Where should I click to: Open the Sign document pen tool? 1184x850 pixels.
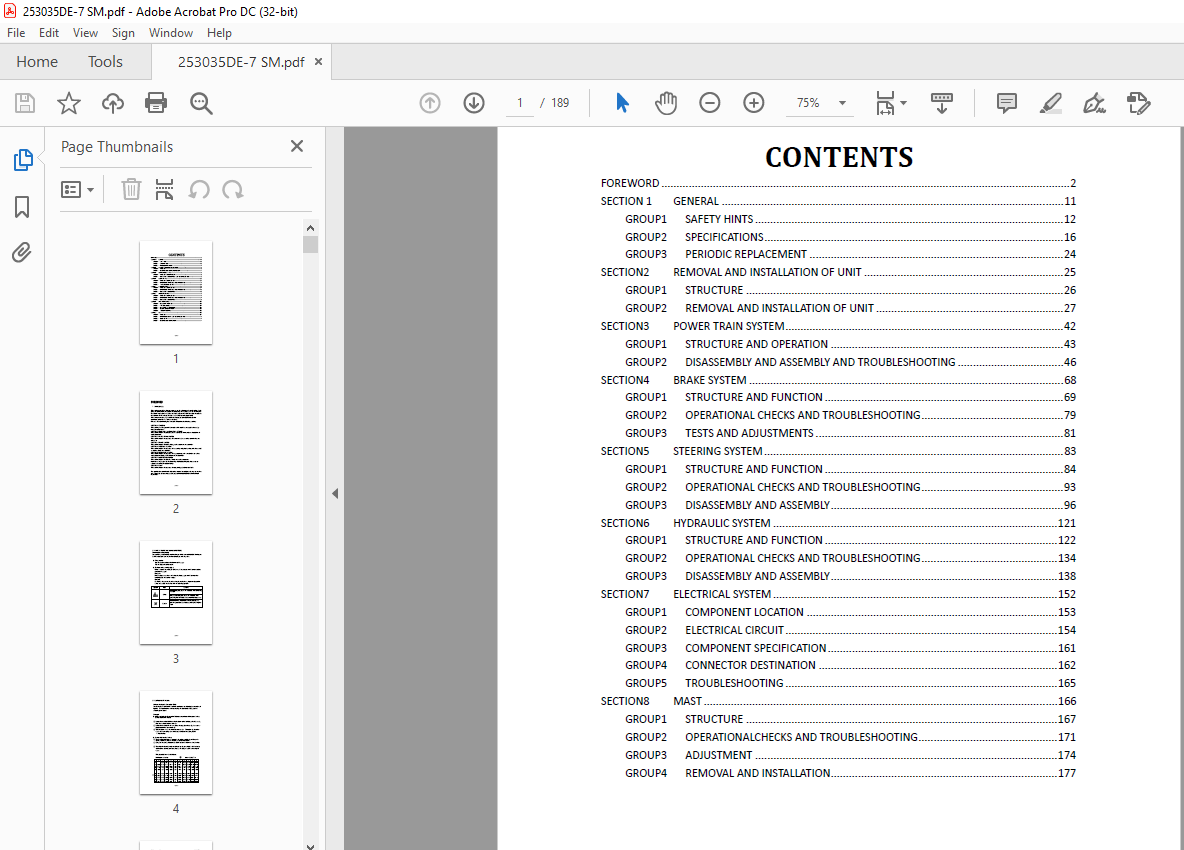point(1094,103)
